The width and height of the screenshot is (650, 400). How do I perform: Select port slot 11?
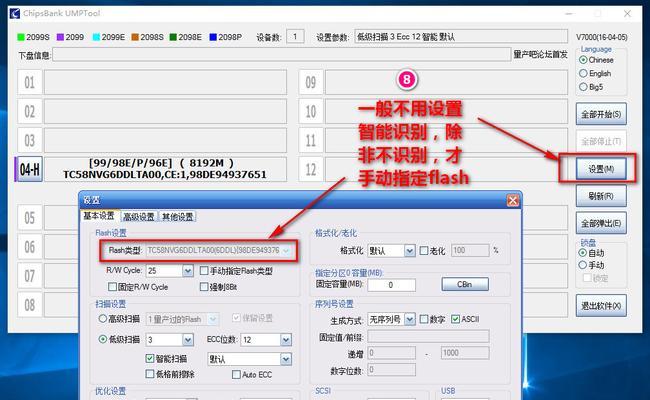point(310,141)
